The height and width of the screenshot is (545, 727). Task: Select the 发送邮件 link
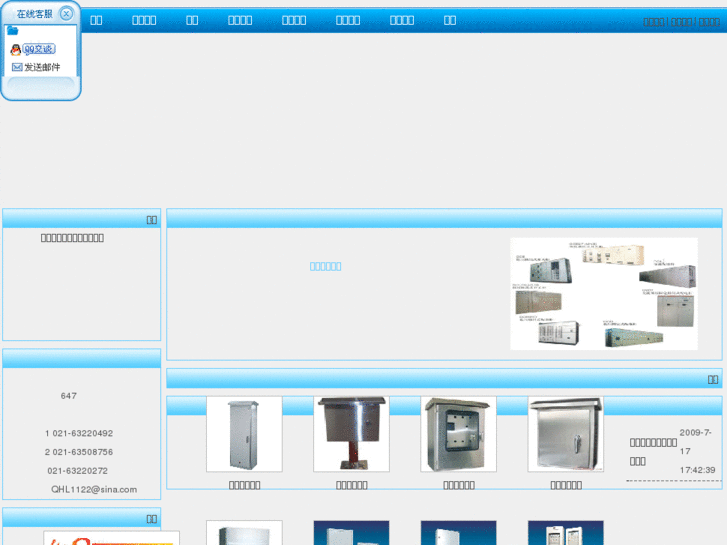(x=42, y=67)
